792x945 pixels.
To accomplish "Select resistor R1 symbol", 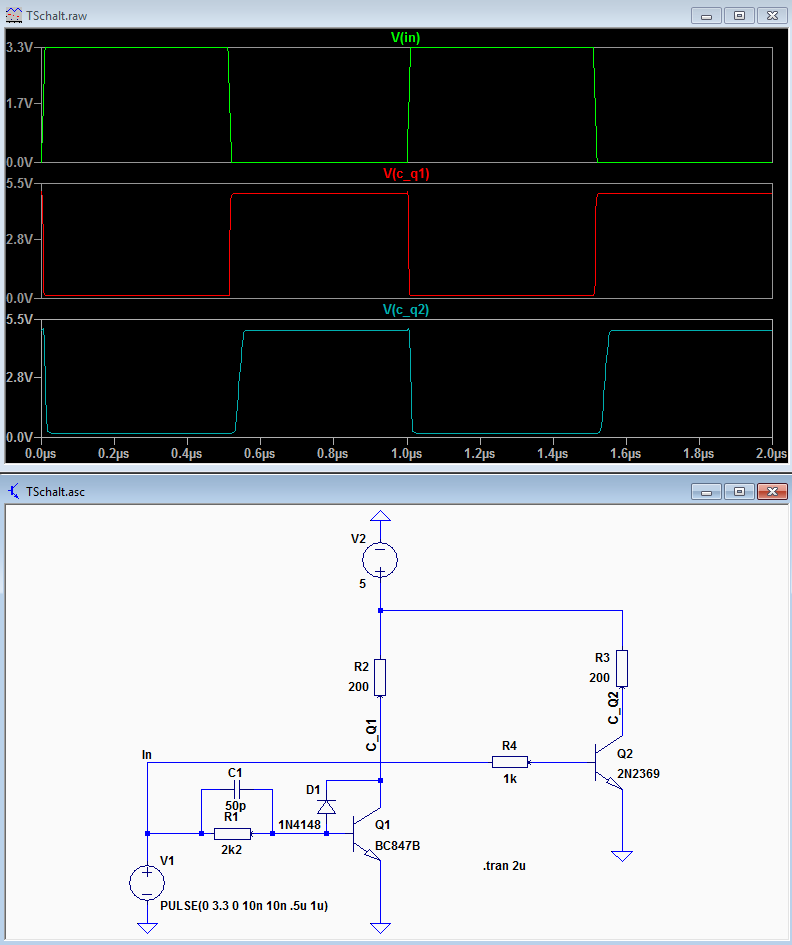I will [233, 834].
